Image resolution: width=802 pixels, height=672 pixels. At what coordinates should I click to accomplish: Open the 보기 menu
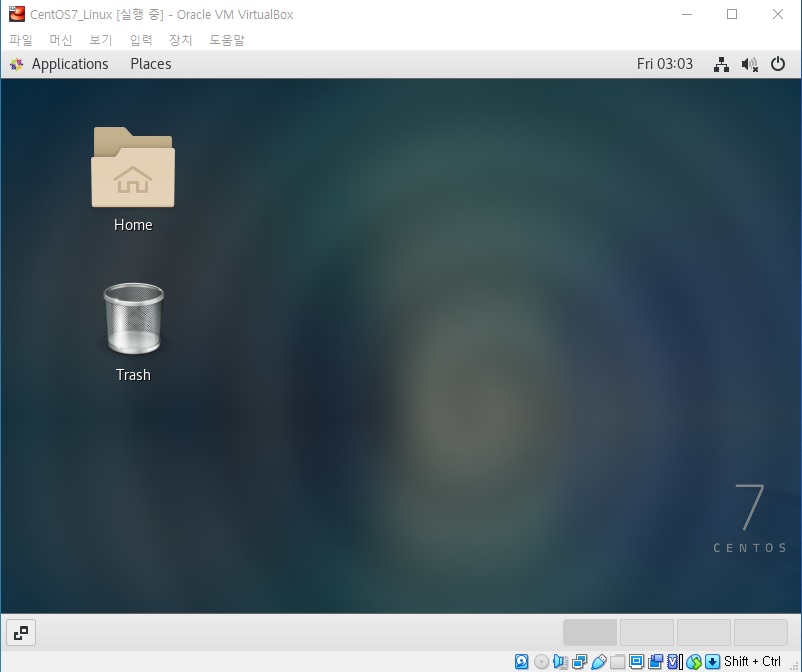100,40
